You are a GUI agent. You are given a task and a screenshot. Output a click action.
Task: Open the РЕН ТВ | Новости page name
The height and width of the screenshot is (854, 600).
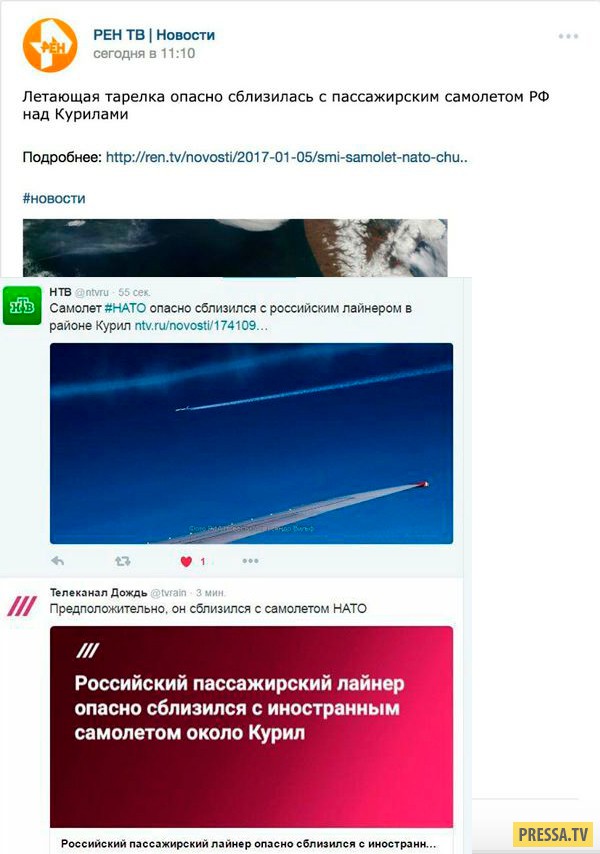154,35
